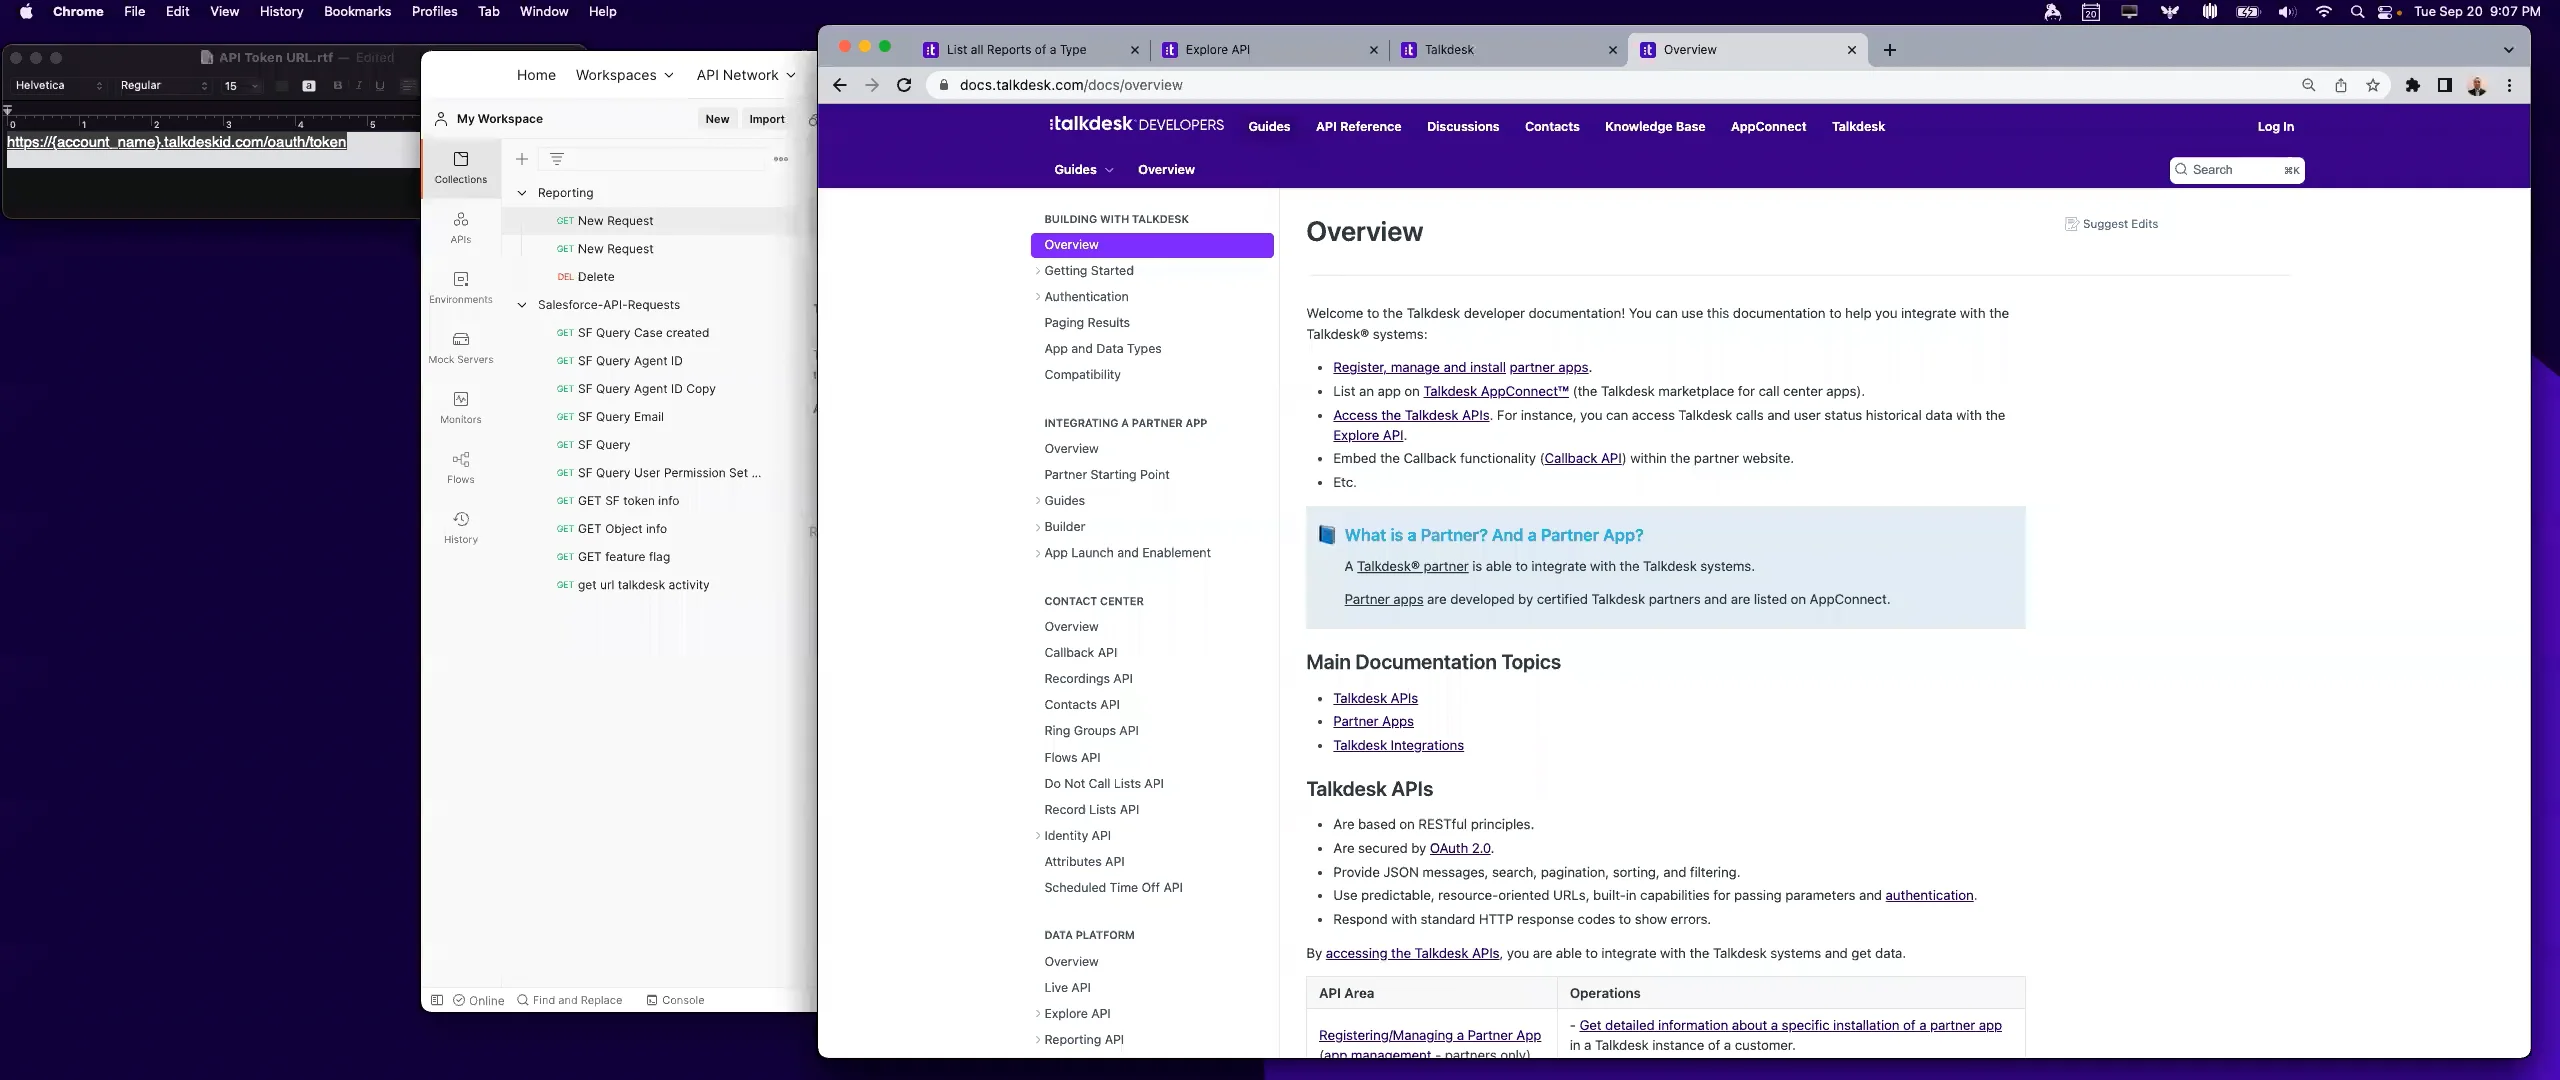Reload the docs.talkdesk.com page
This screenshot has height=1080, width=2560.
pos(904,85)
